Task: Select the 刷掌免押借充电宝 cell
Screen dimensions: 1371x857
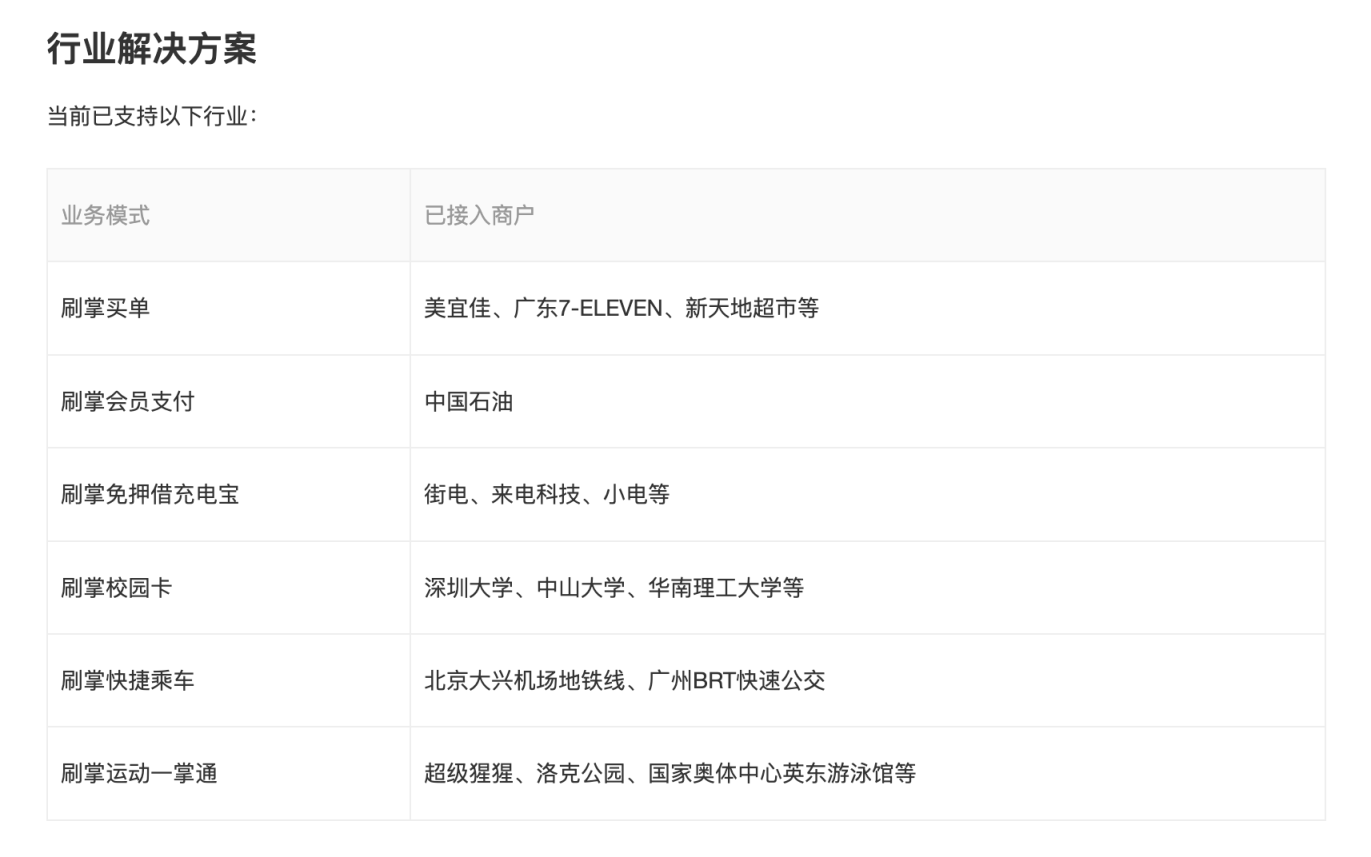Action: (150, 494)
